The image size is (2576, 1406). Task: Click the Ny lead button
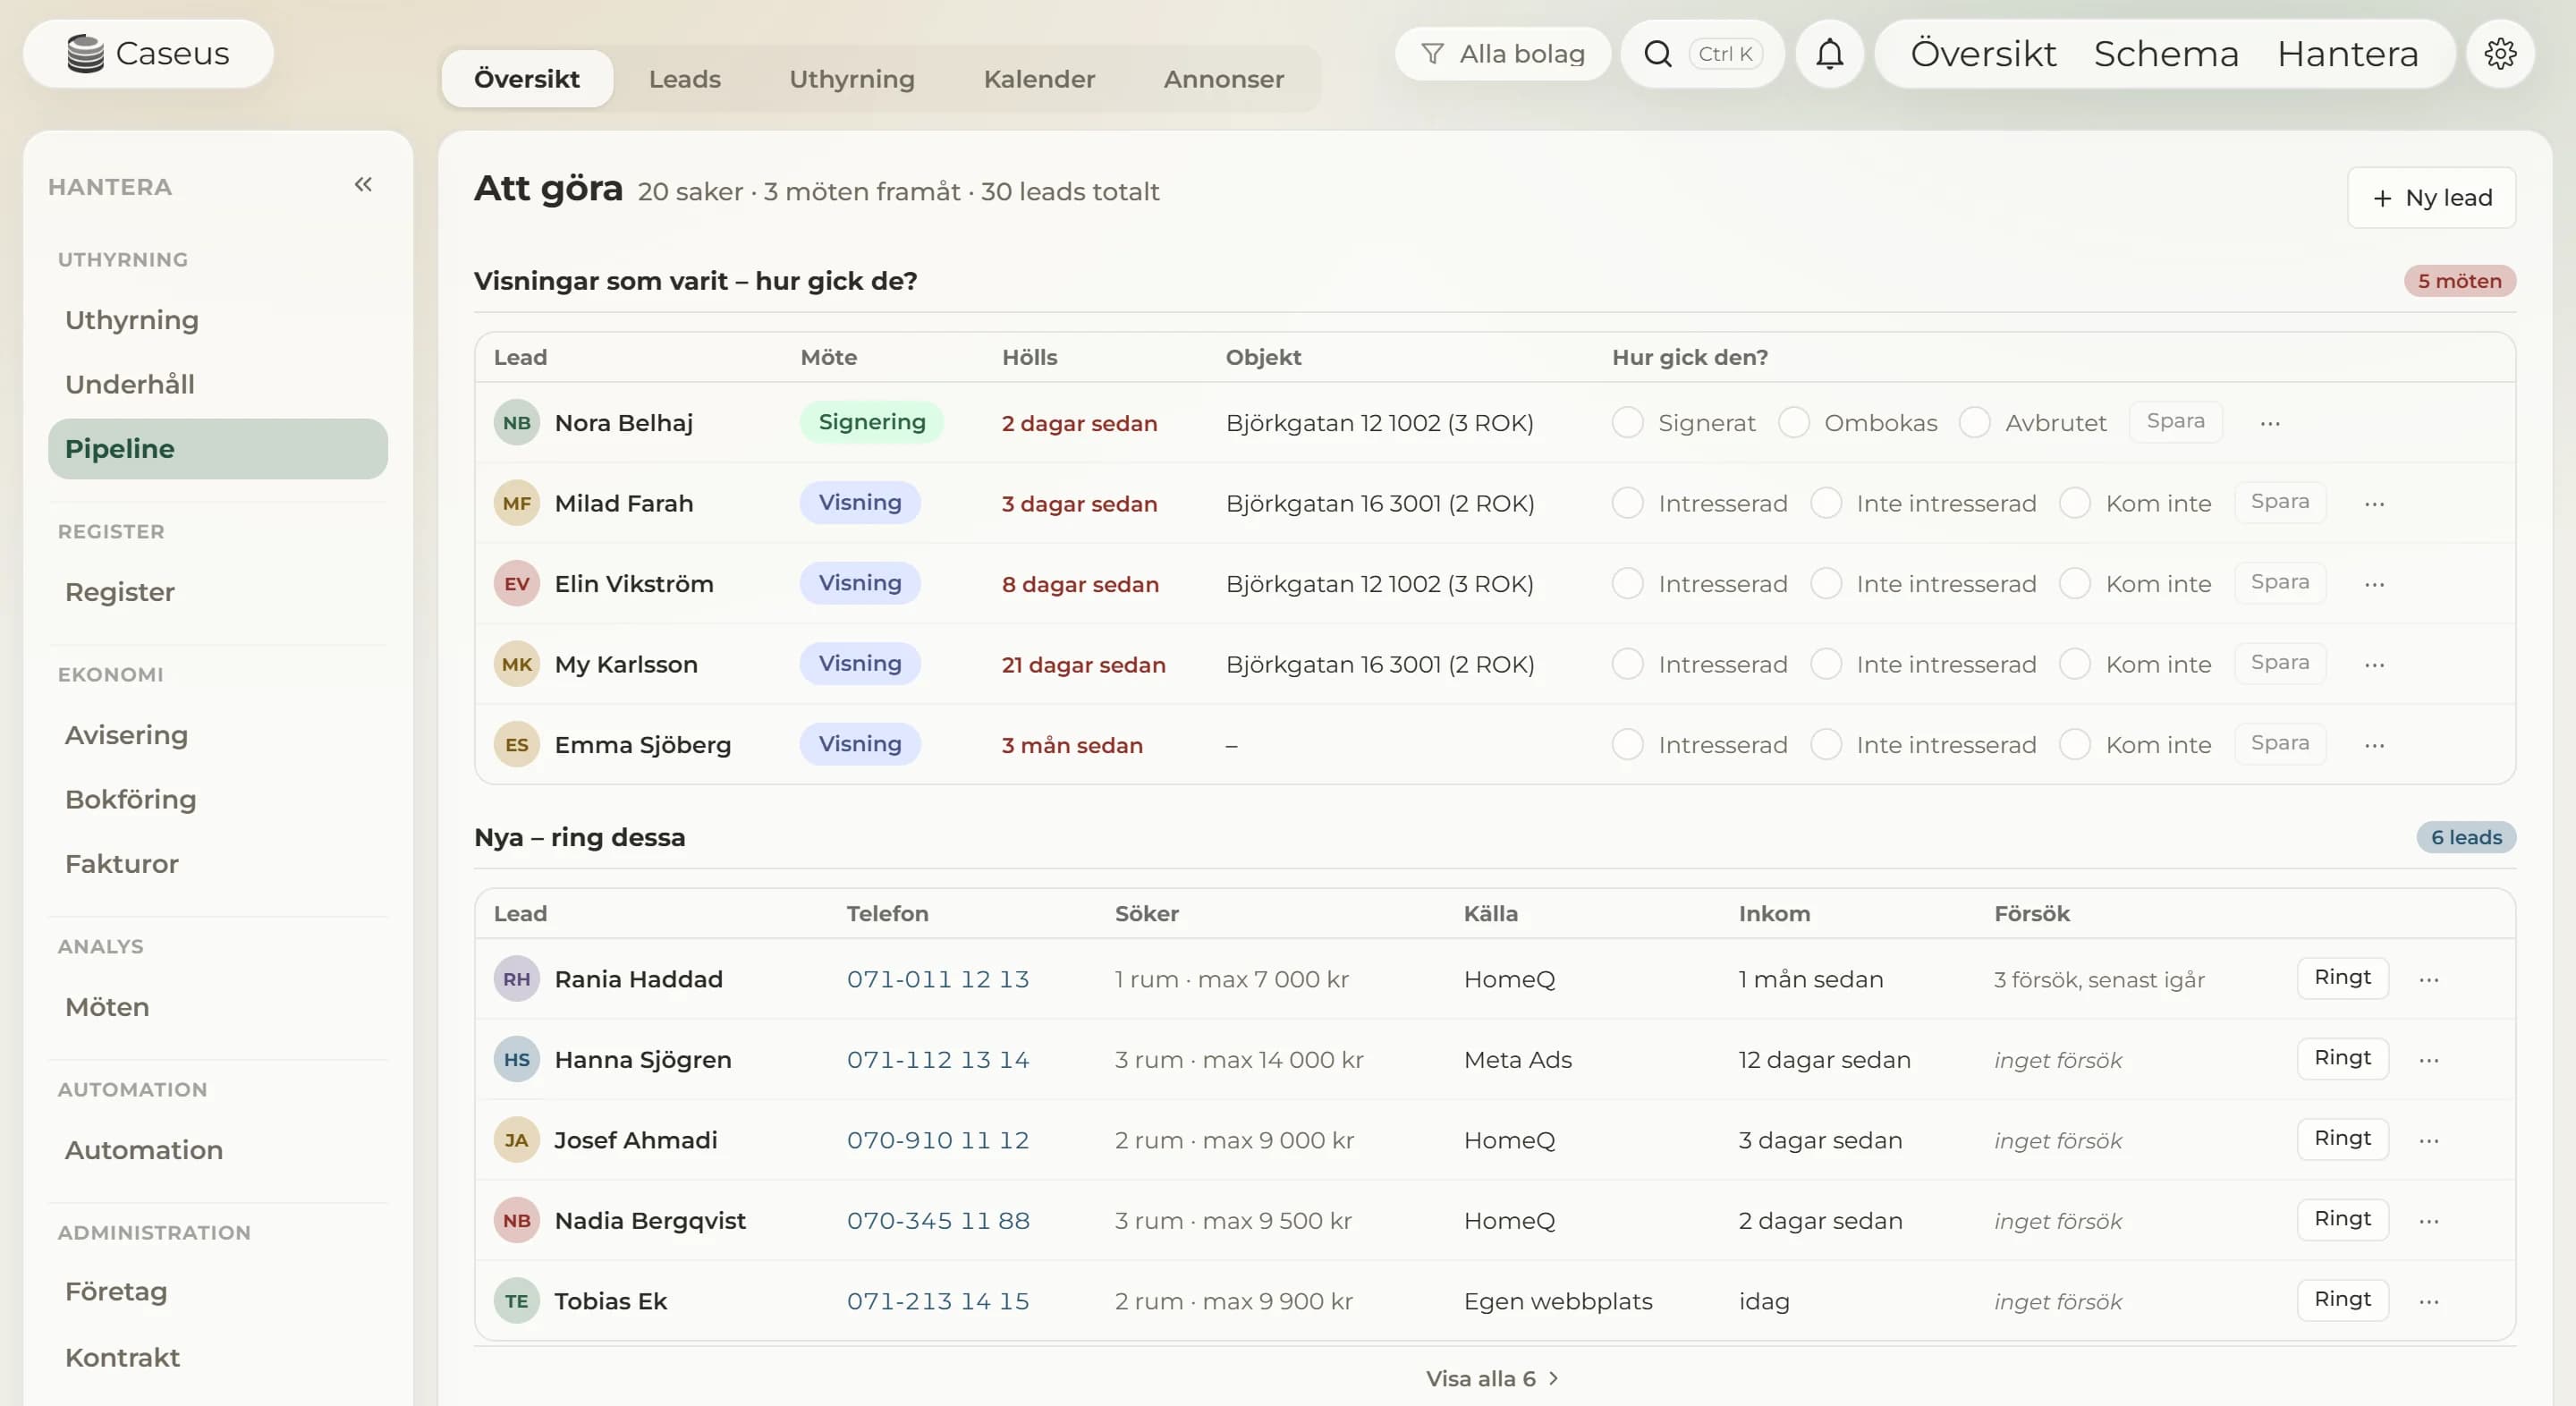(2431, 198)
